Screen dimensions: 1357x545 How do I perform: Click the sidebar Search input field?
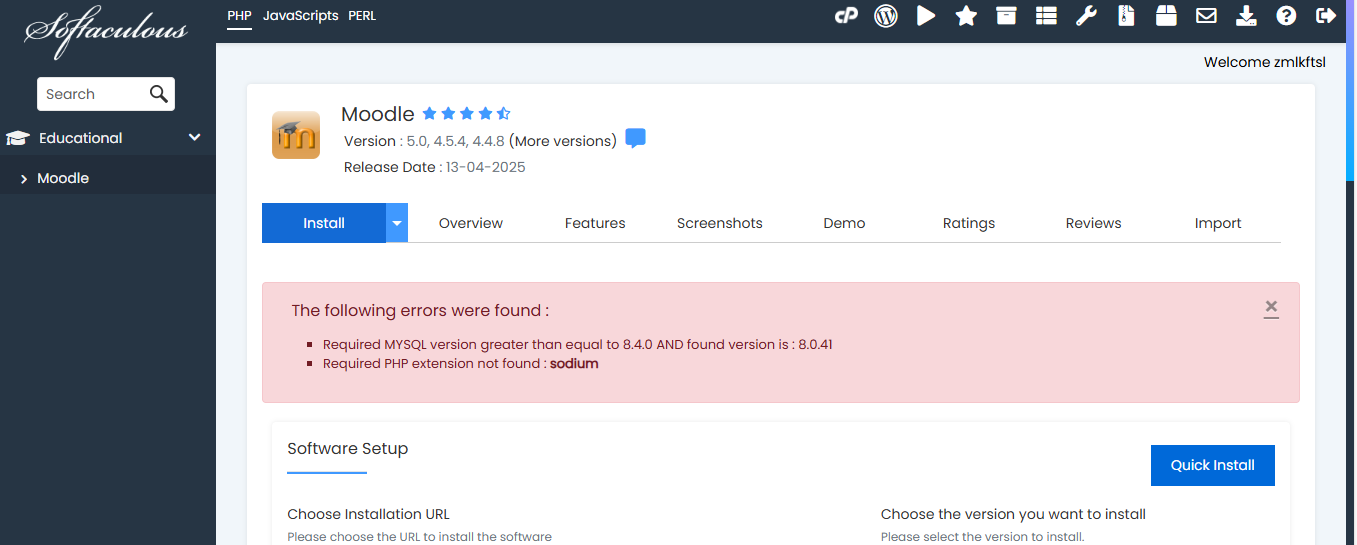point(93,94)
